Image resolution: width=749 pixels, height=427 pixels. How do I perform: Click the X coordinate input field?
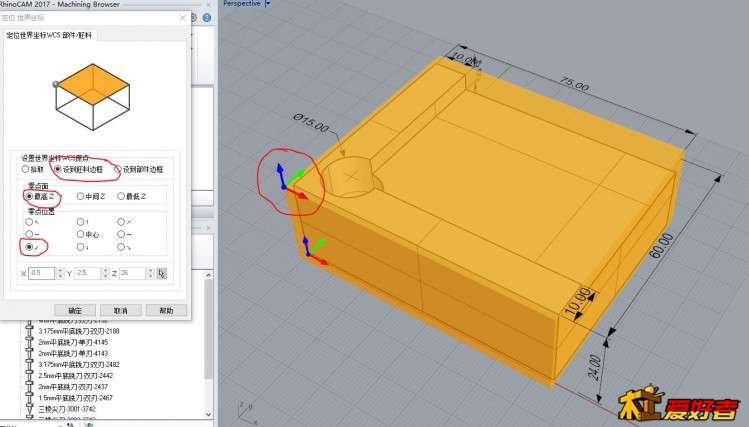[x=42, y=273]
